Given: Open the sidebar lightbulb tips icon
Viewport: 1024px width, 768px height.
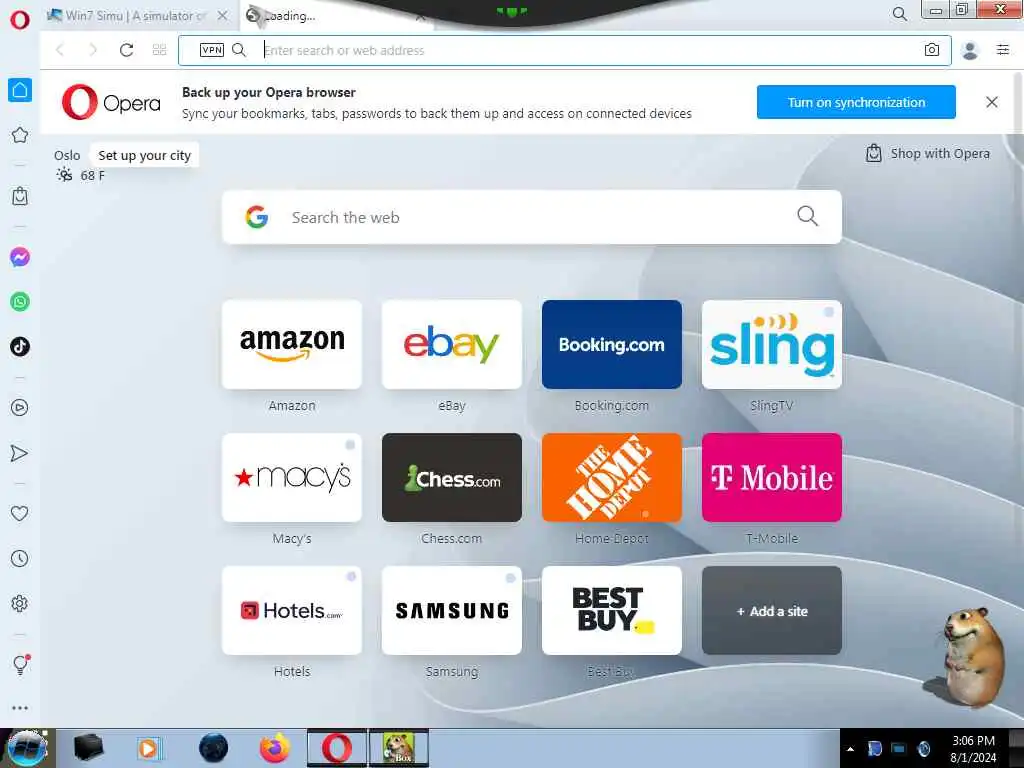Looking at the screenshot, I should point(20,664).
